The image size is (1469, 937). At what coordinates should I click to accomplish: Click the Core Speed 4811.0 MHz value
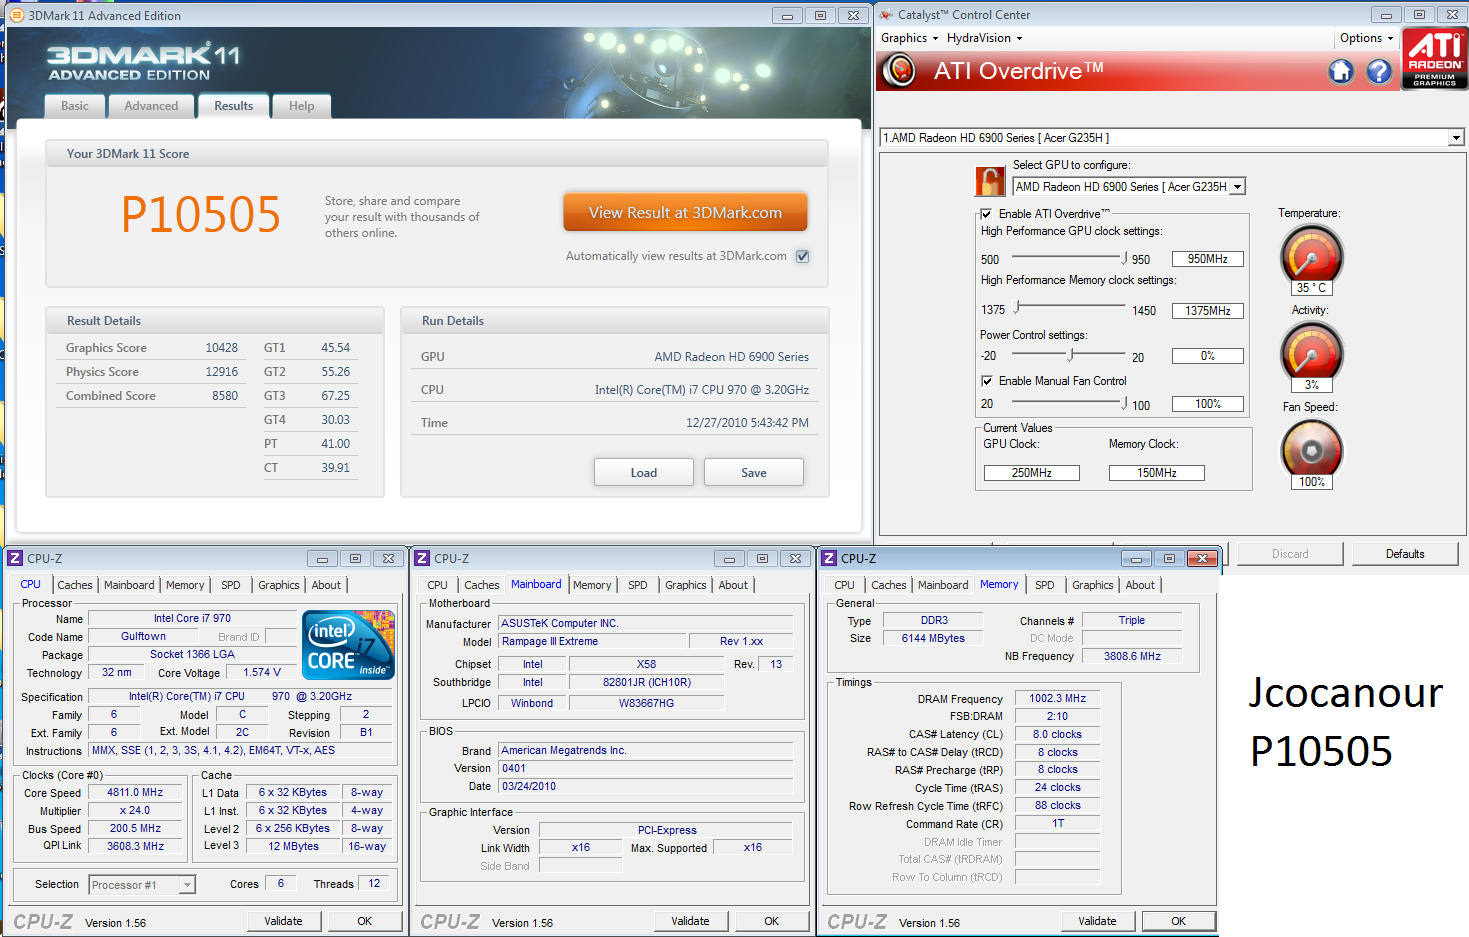click(x=135, y=792)
